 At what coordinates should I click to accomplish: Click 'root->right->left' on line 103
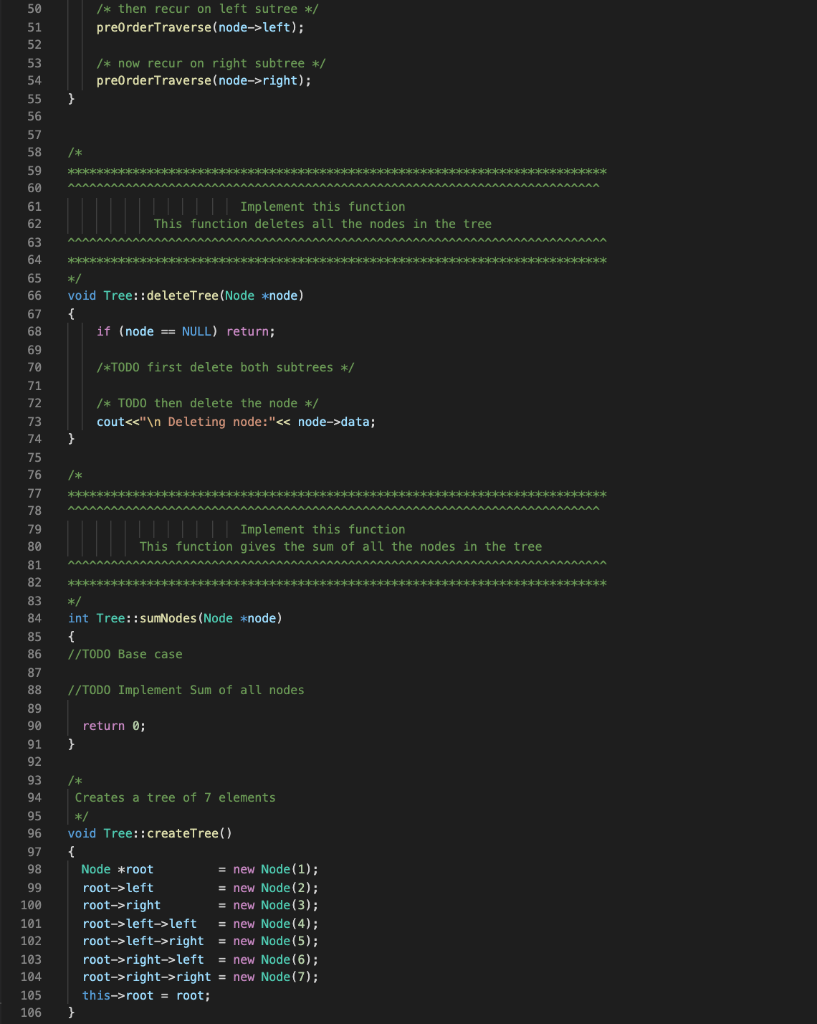pyautogui.click(x=143, y=960)
